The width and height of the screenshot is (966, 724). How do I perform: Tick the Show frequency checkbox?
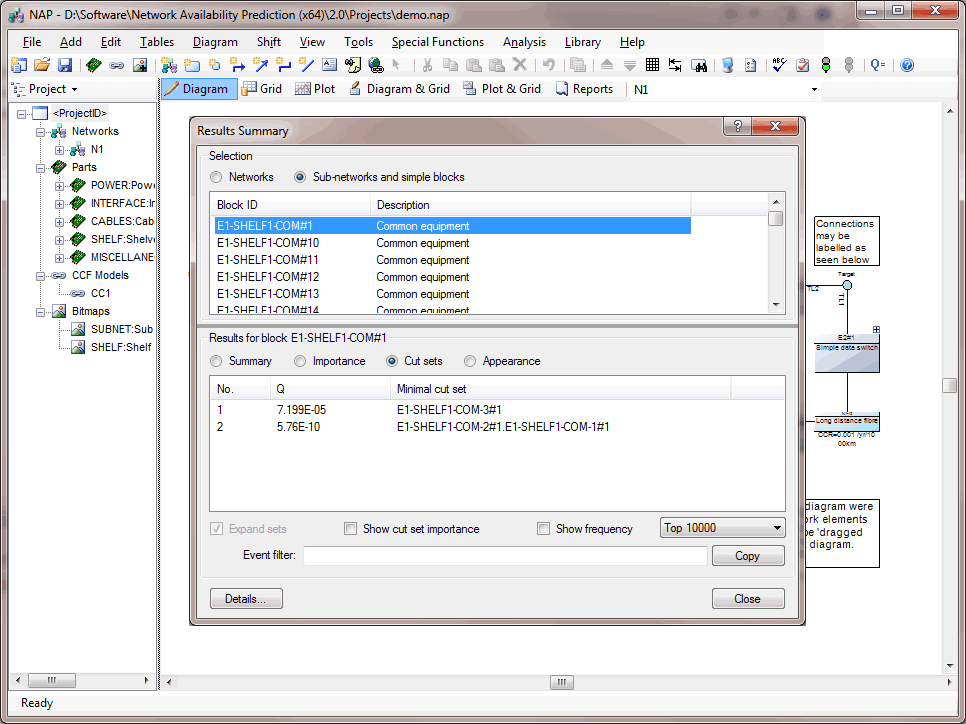click(543, 529)
